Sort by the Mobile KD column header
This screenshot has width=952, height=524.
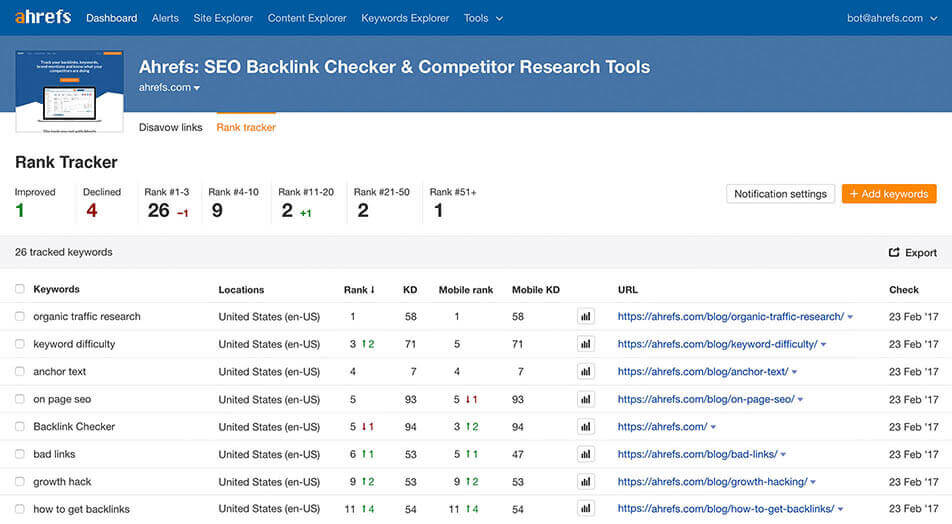tap(536, 290)
